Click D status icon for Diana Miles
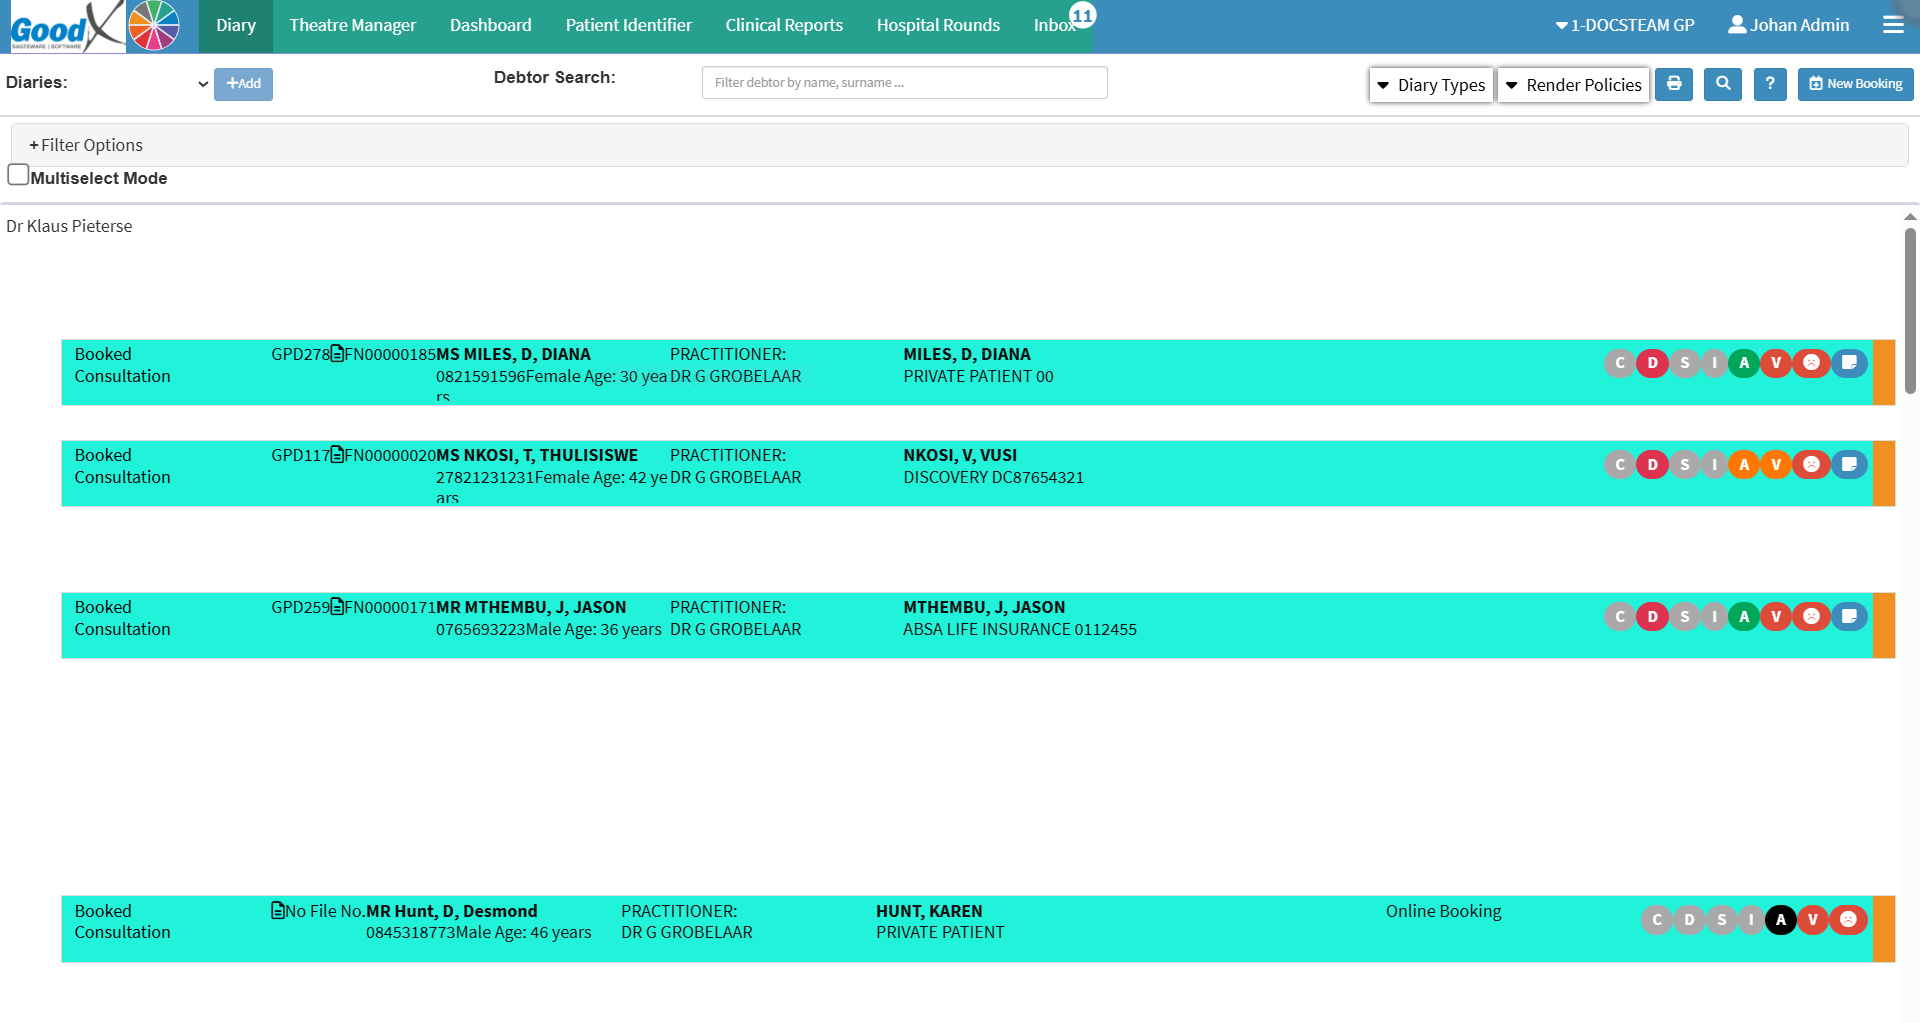Image resolution: width=1920 pixels, height=1023 pixels. [x=1652, y=363]
